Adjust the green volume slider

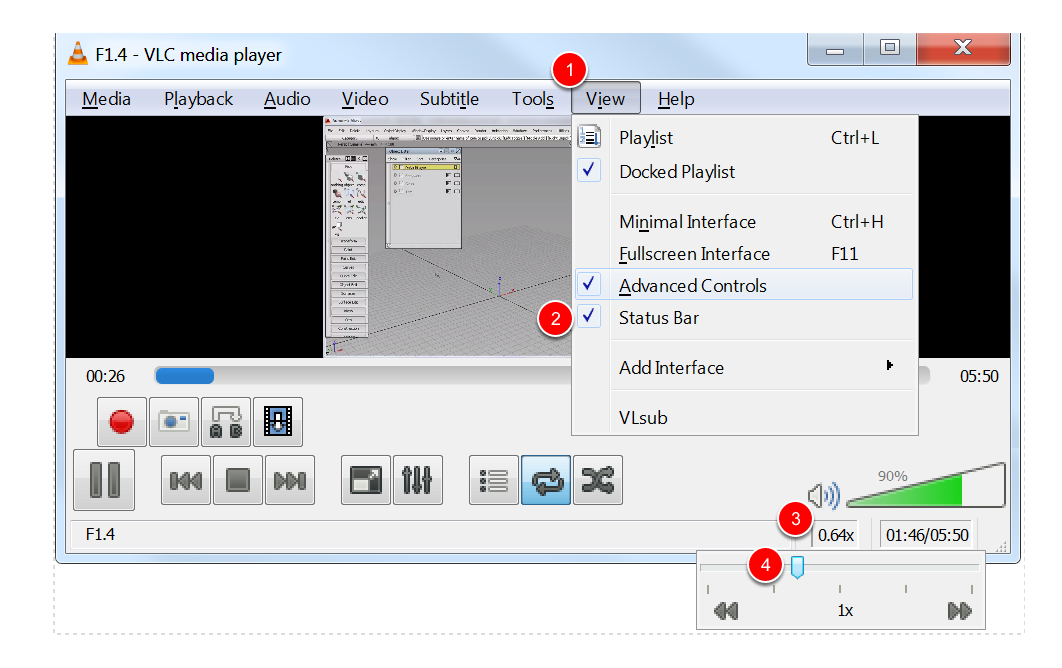925,485
